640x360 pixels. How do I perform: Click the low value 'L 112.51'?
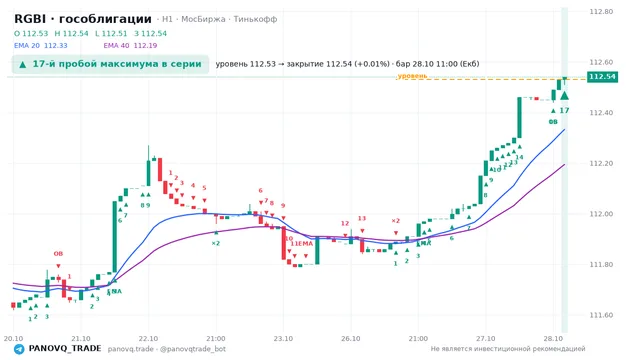(111, 33)
